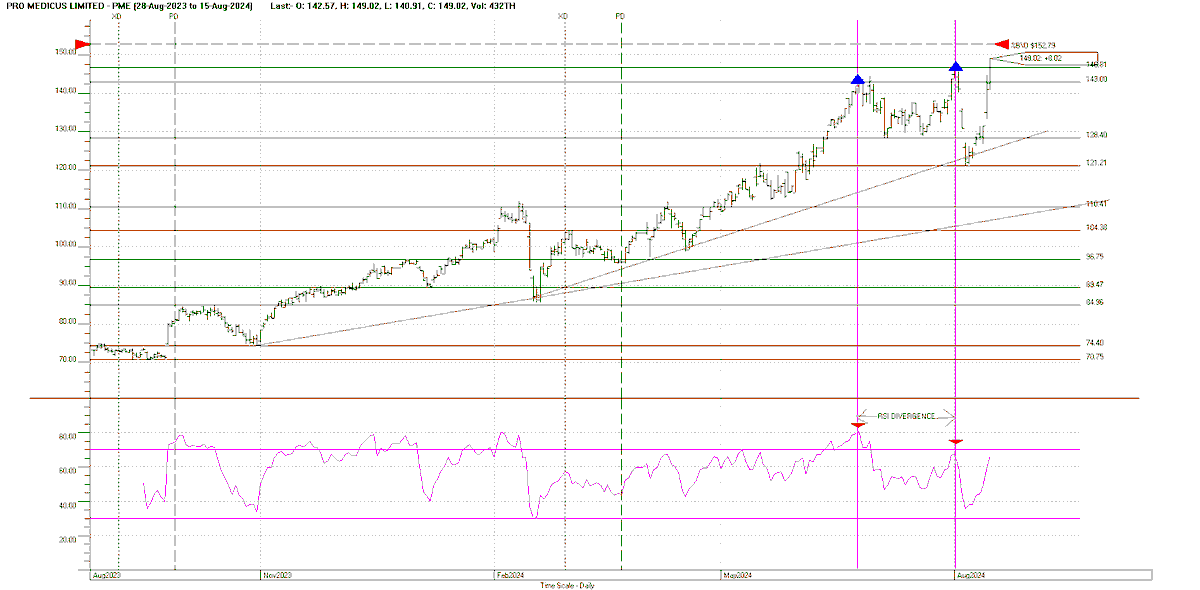1200x590 pixels.
Task: Select the 70.75 level label
Action: pyautogui.click(x=1095, y=357)
